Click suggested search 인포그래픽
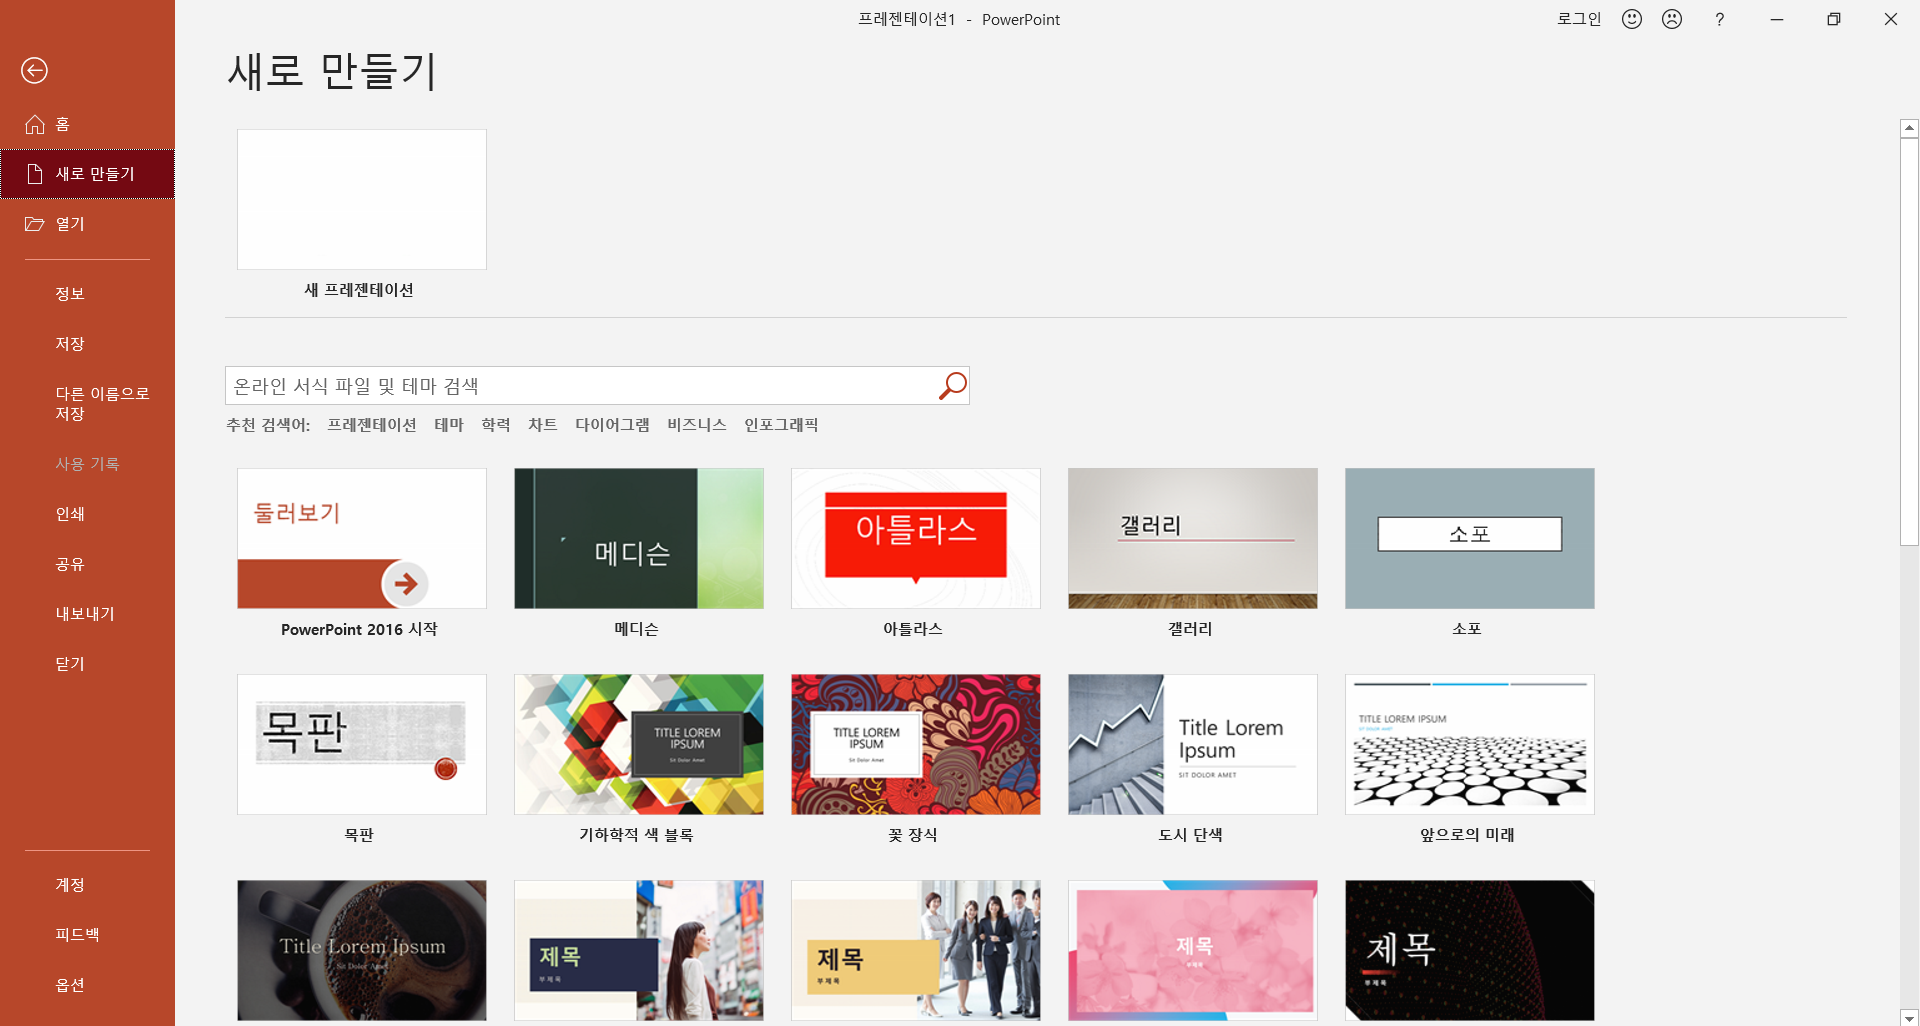The height and width of the screenshot is (1026, 1920). (781, 425)
